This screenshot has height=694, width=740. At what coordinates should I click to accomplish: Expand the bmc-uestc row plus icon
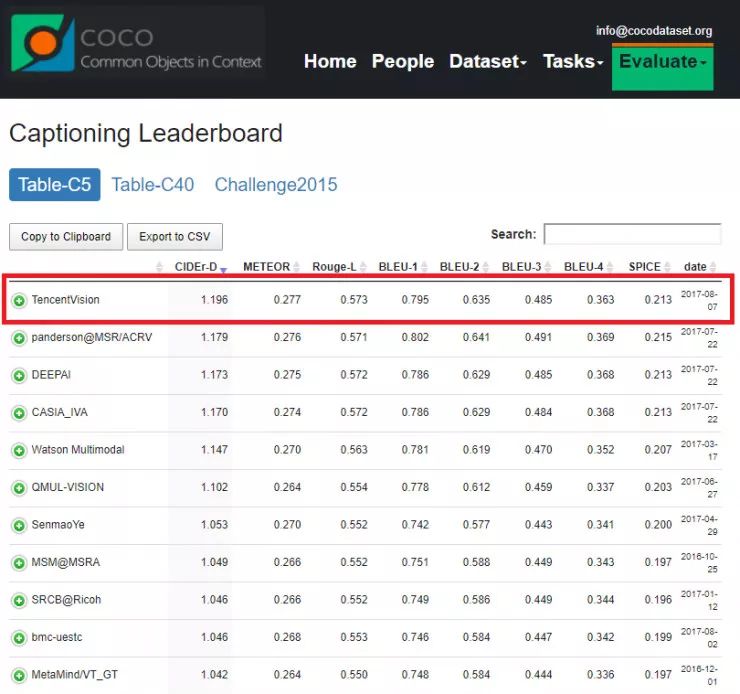19,638
